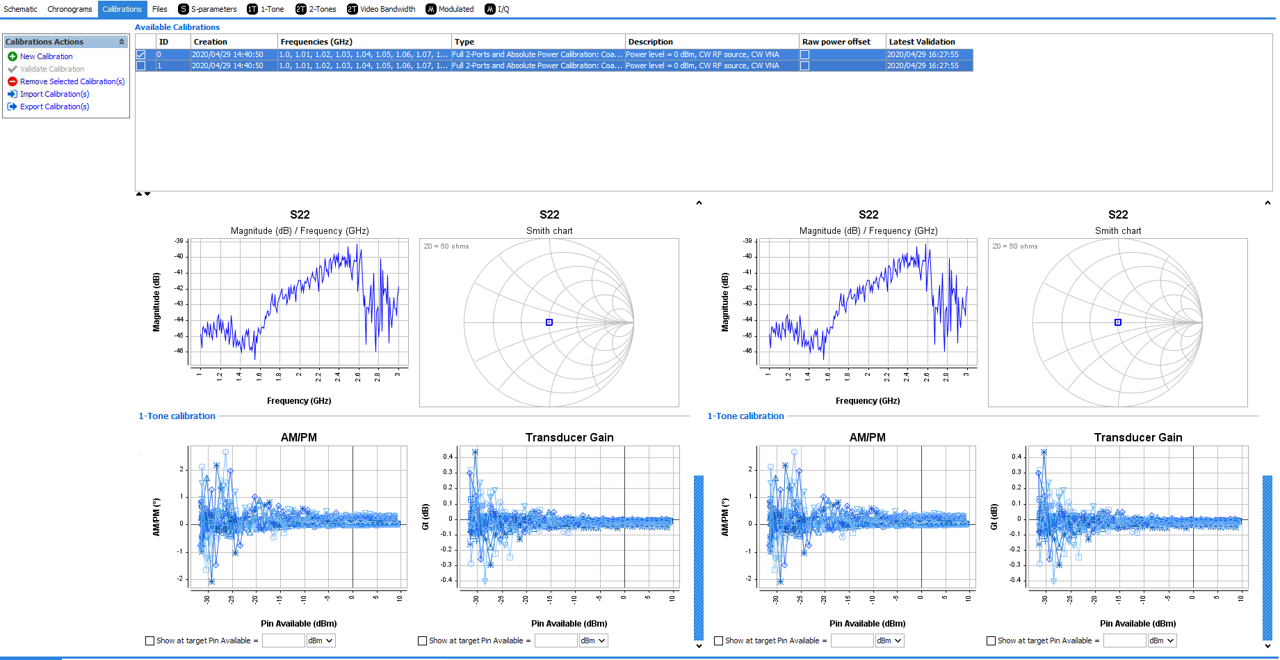
Task: Click the Description cell of calibration ID 0
Action: tap(712, 55)
